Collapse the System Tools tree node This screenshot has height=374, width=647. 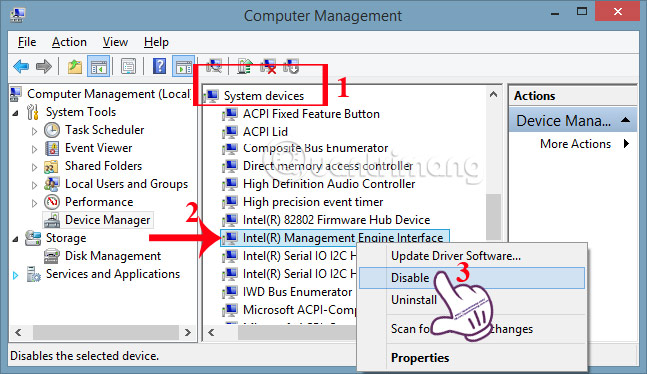pos(15,113)
